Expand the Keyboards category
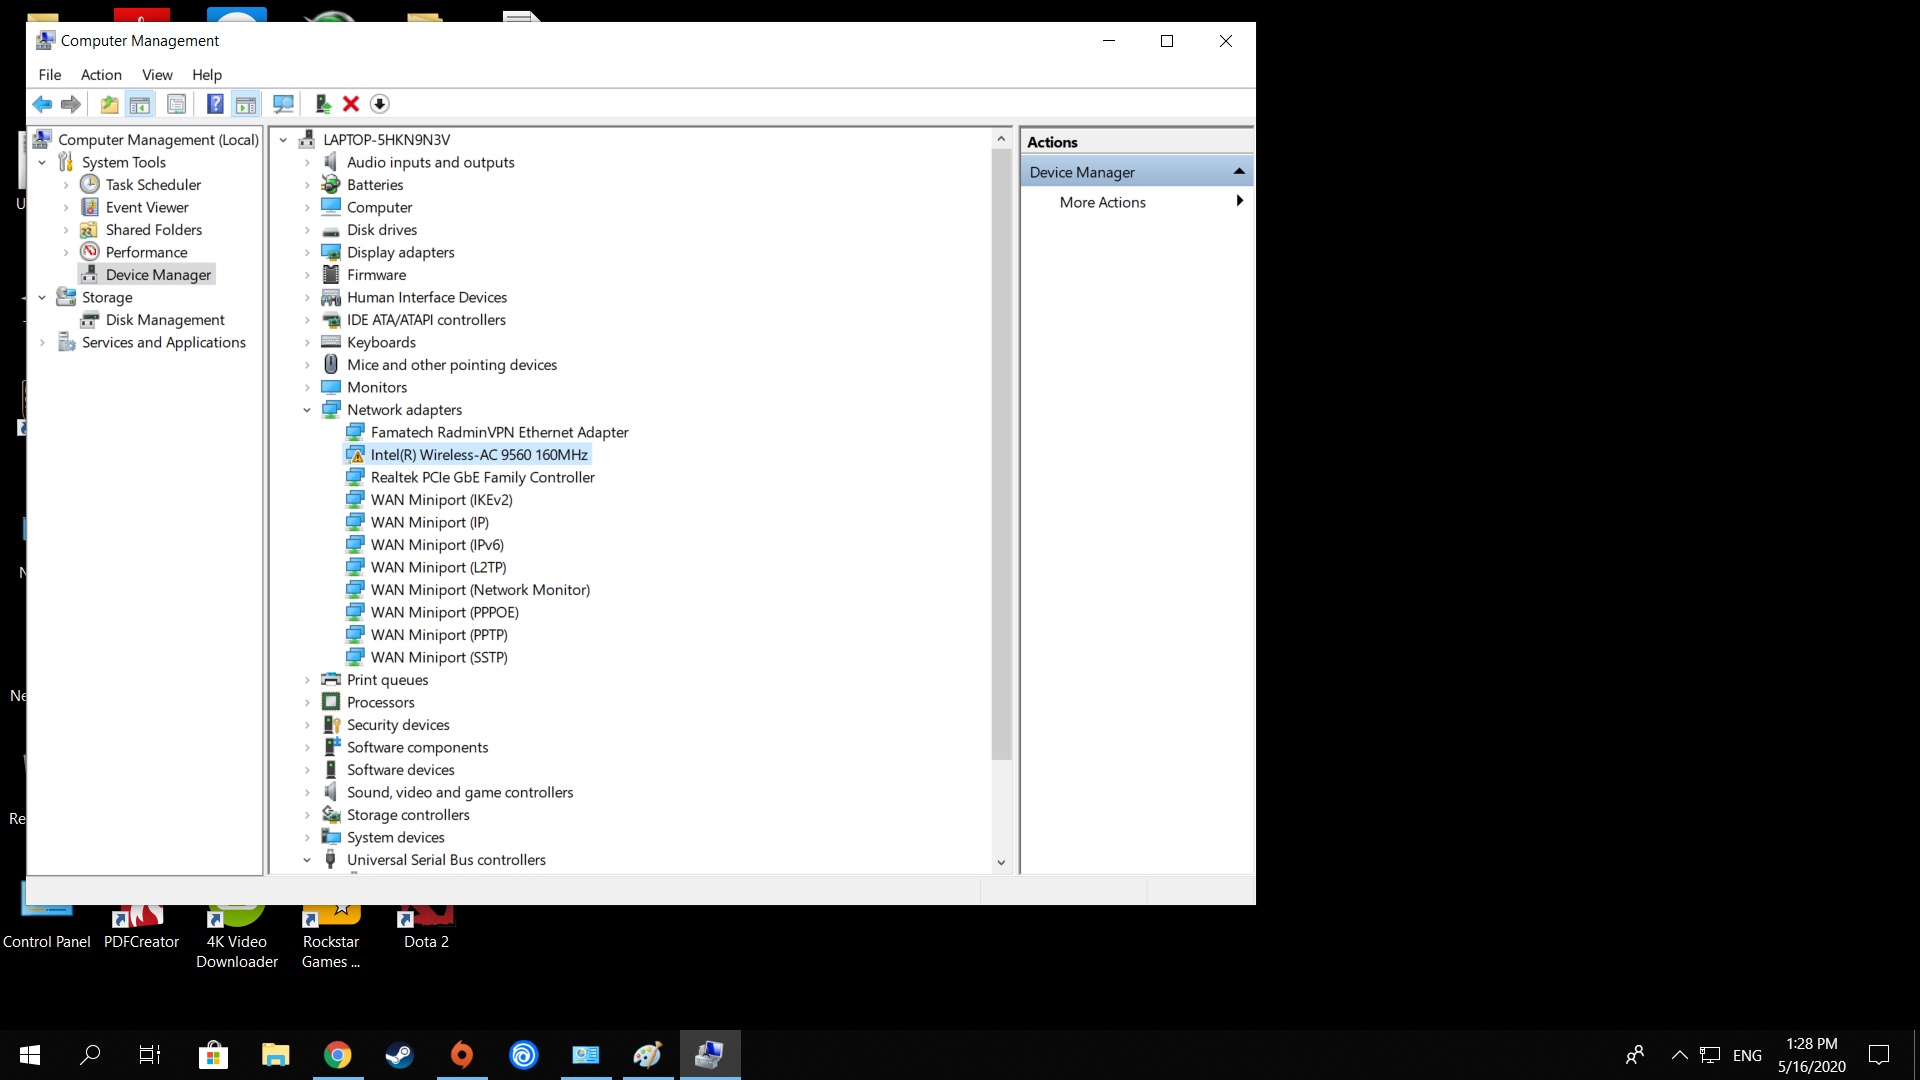Viewport: 1920px width, 1080px height. tap(308, 343)
